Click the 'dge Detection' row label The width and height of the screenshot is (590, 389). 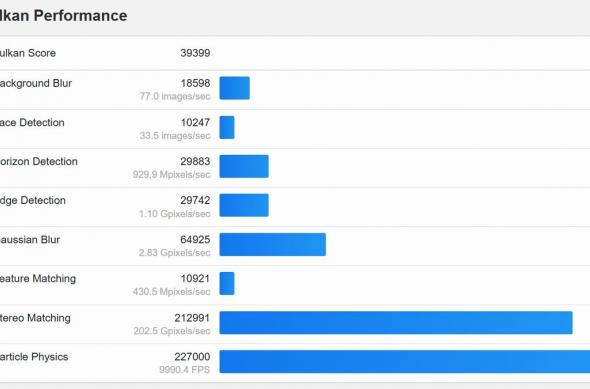click(x=33, y=201)
